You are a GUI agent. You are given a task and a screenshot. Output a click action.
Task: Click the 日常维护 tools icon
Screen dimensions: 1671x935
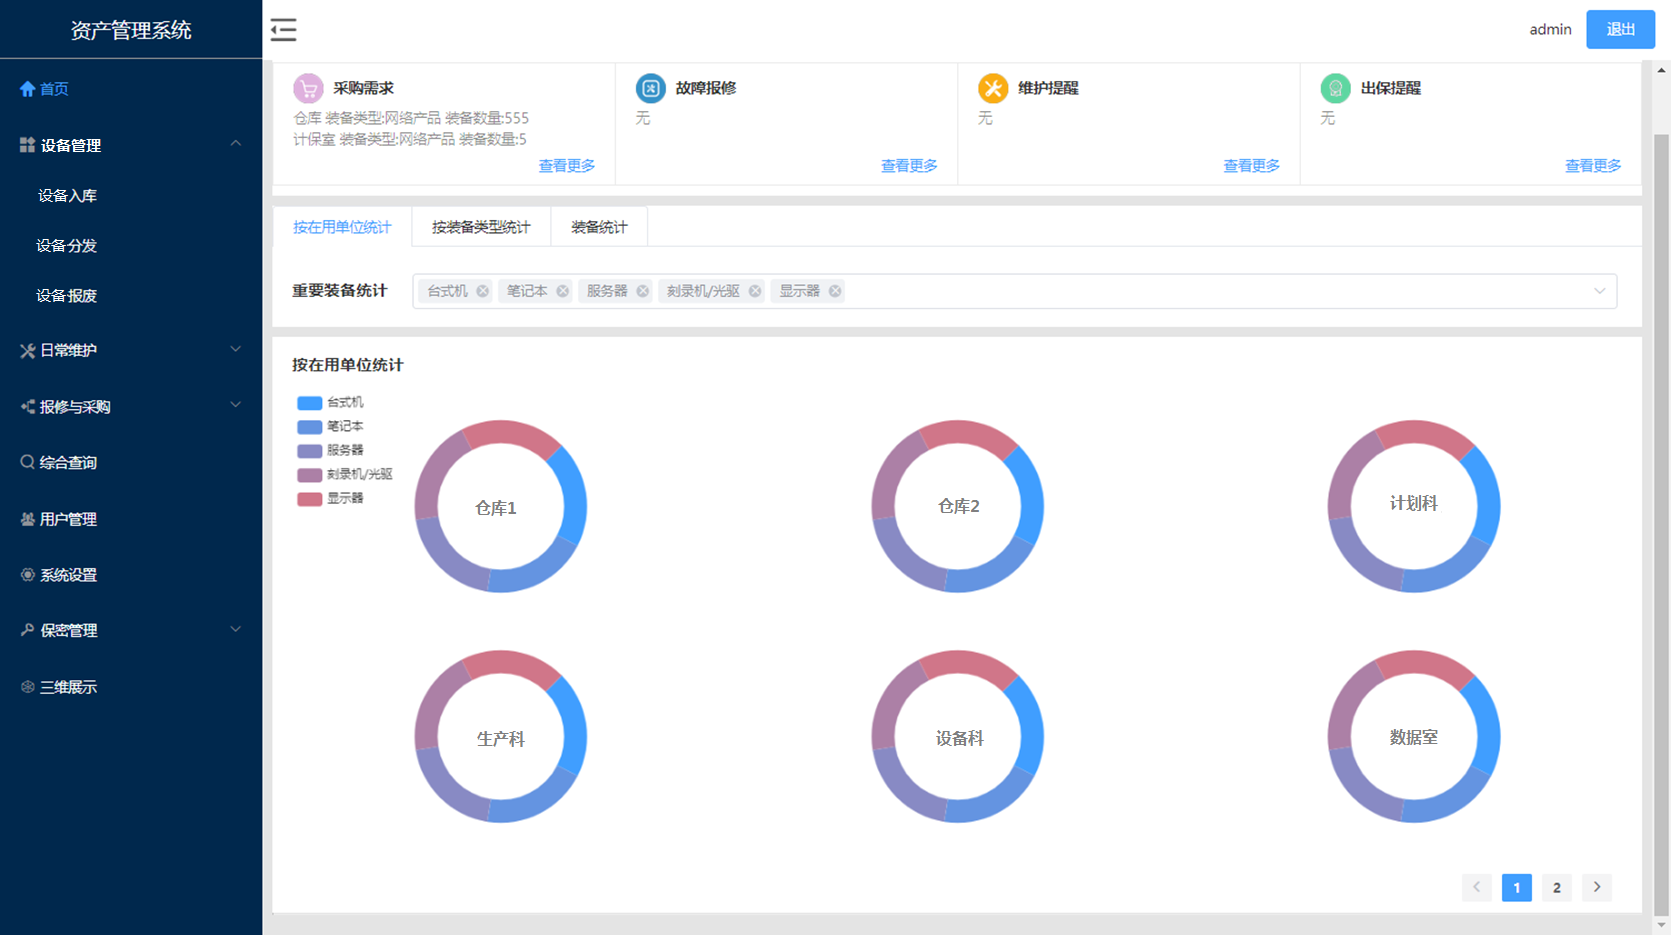click(x=27, y=350)
